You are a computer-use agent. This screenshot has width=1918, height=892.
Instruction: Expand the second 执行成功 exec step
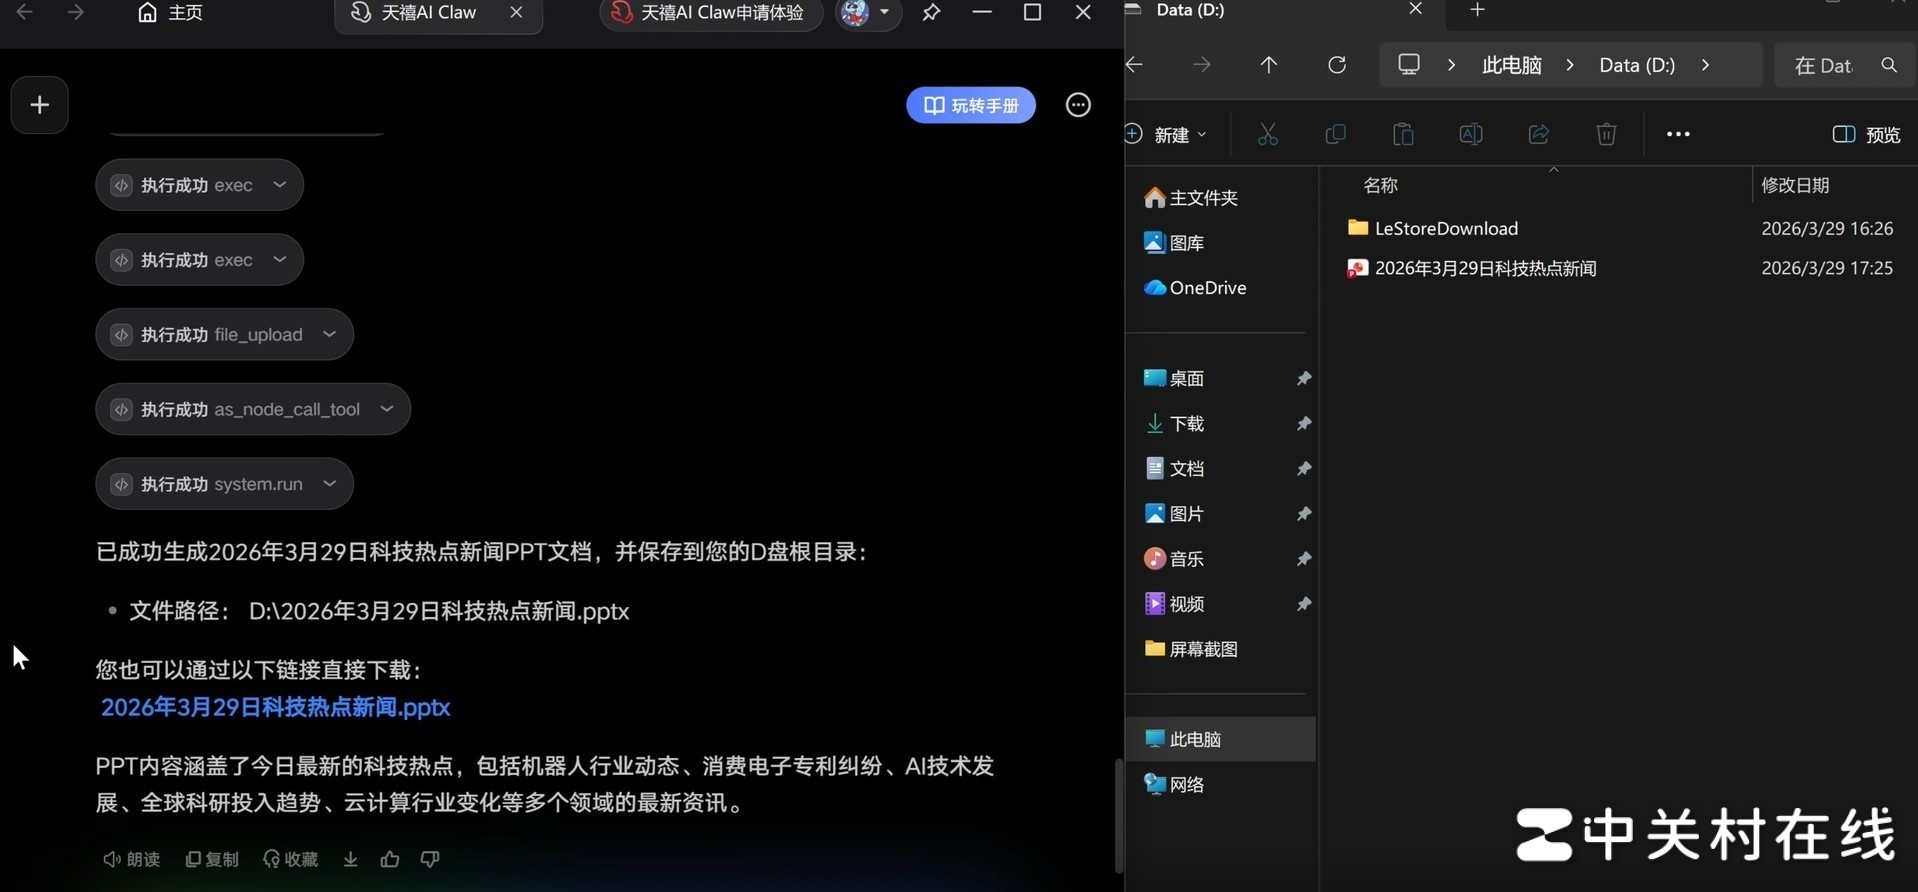point(200,260)
